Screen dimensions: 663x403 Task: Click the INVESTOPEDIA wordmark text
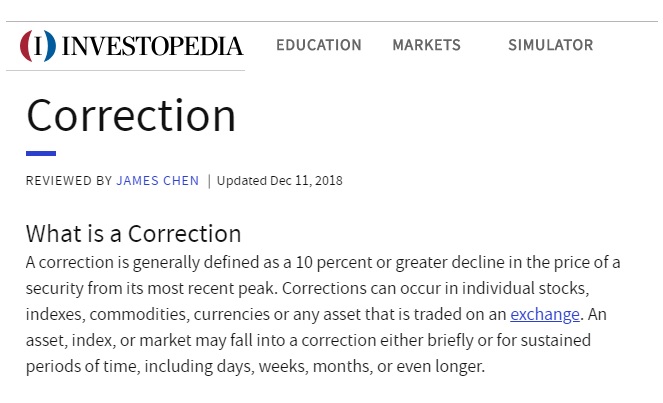pos(152,46)
